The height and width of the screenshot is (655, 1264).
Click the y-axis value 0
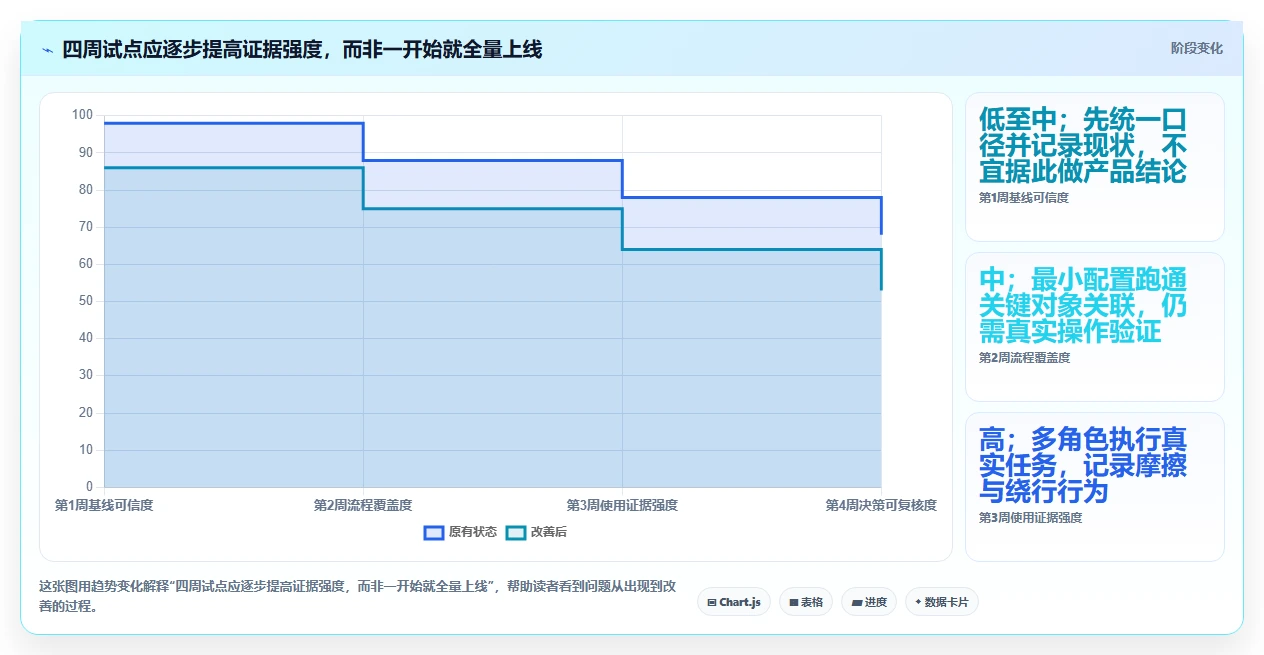click(89, 487)
